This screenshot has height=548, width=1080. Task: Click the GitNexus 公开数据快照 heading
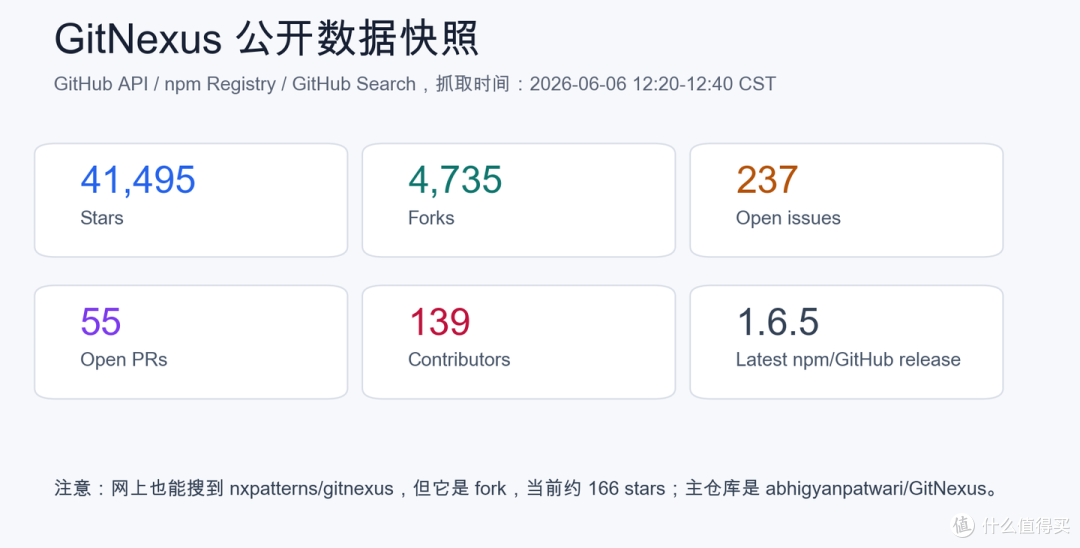[x=266, y=39]
